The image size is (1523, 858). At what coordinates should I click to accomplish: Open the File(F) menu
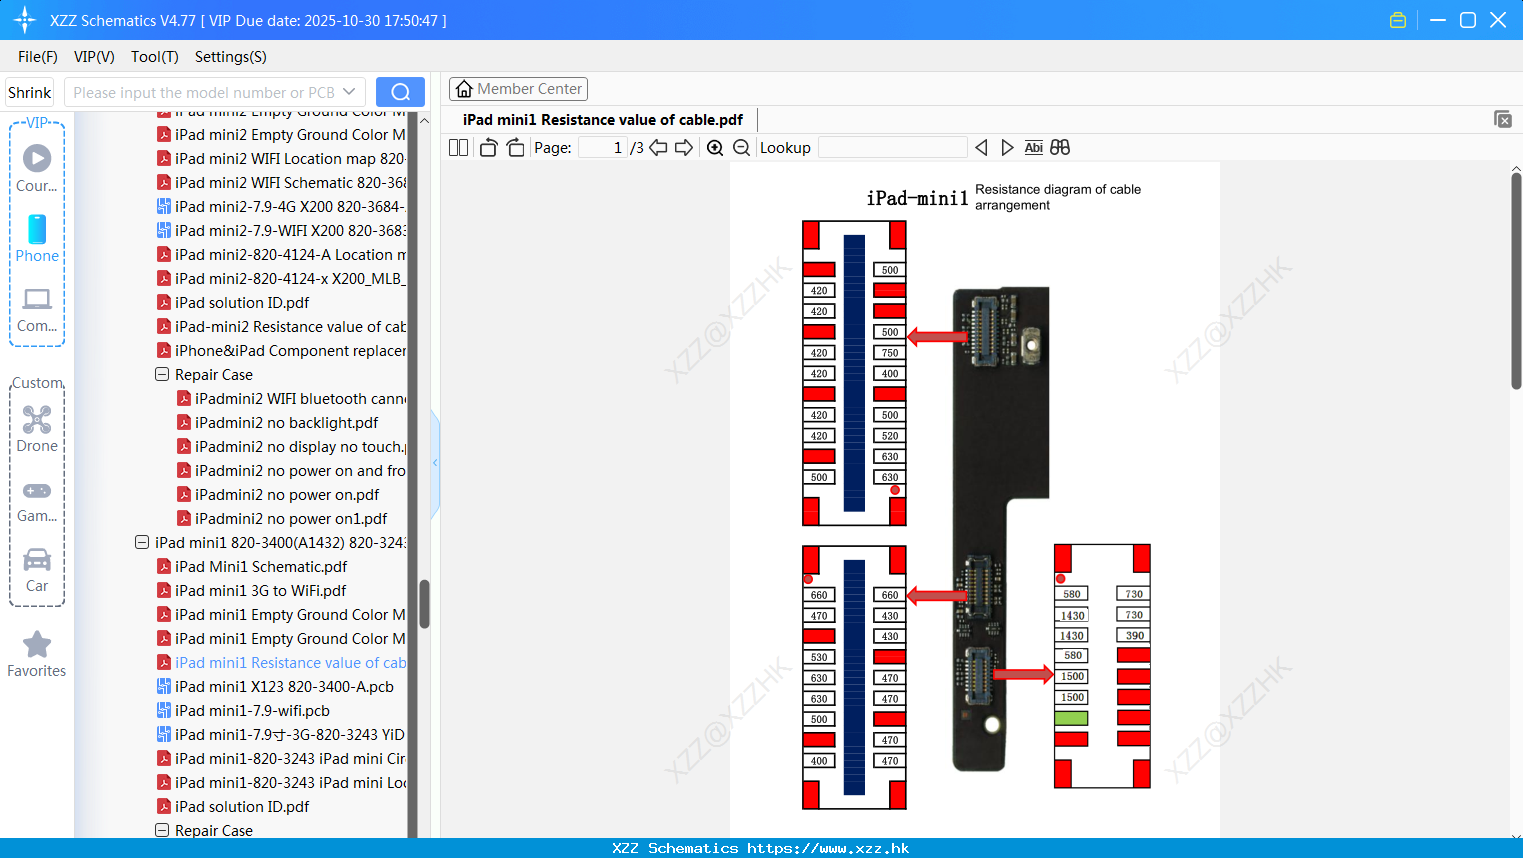pos(38,57)
